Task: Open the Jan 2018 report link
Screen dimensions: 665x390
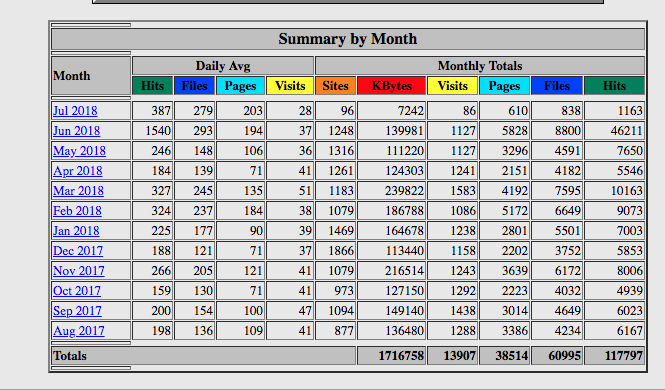Action: (76, 231)
